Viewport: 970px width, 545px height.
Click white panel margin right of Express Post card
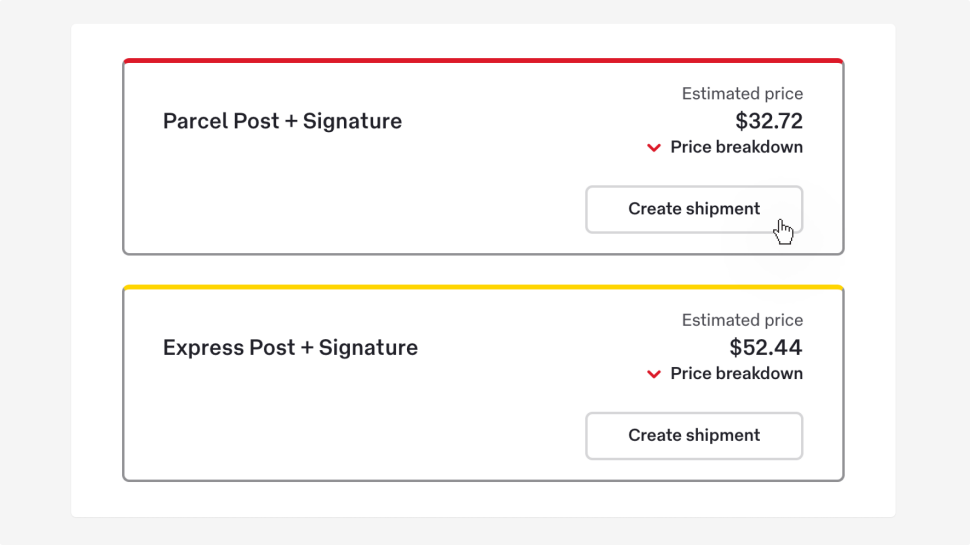[x=869, y=385]
